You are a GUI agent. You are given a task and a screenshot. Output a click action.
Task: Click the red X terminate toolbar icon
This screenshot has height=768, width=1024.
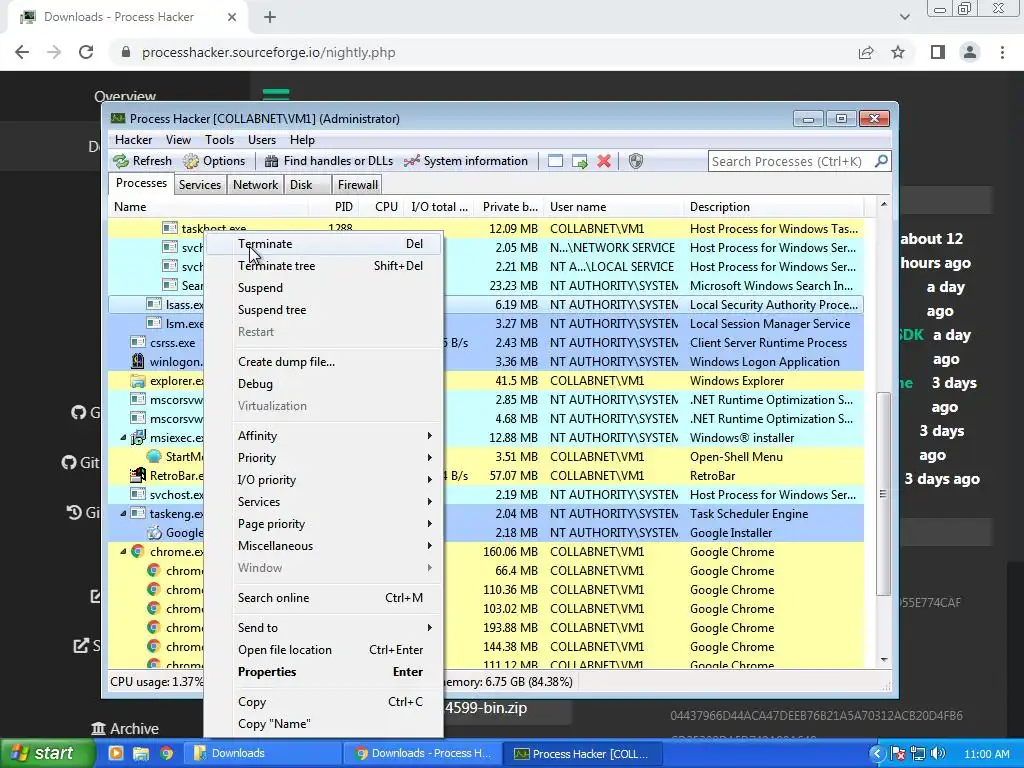[x=604, y=161]
